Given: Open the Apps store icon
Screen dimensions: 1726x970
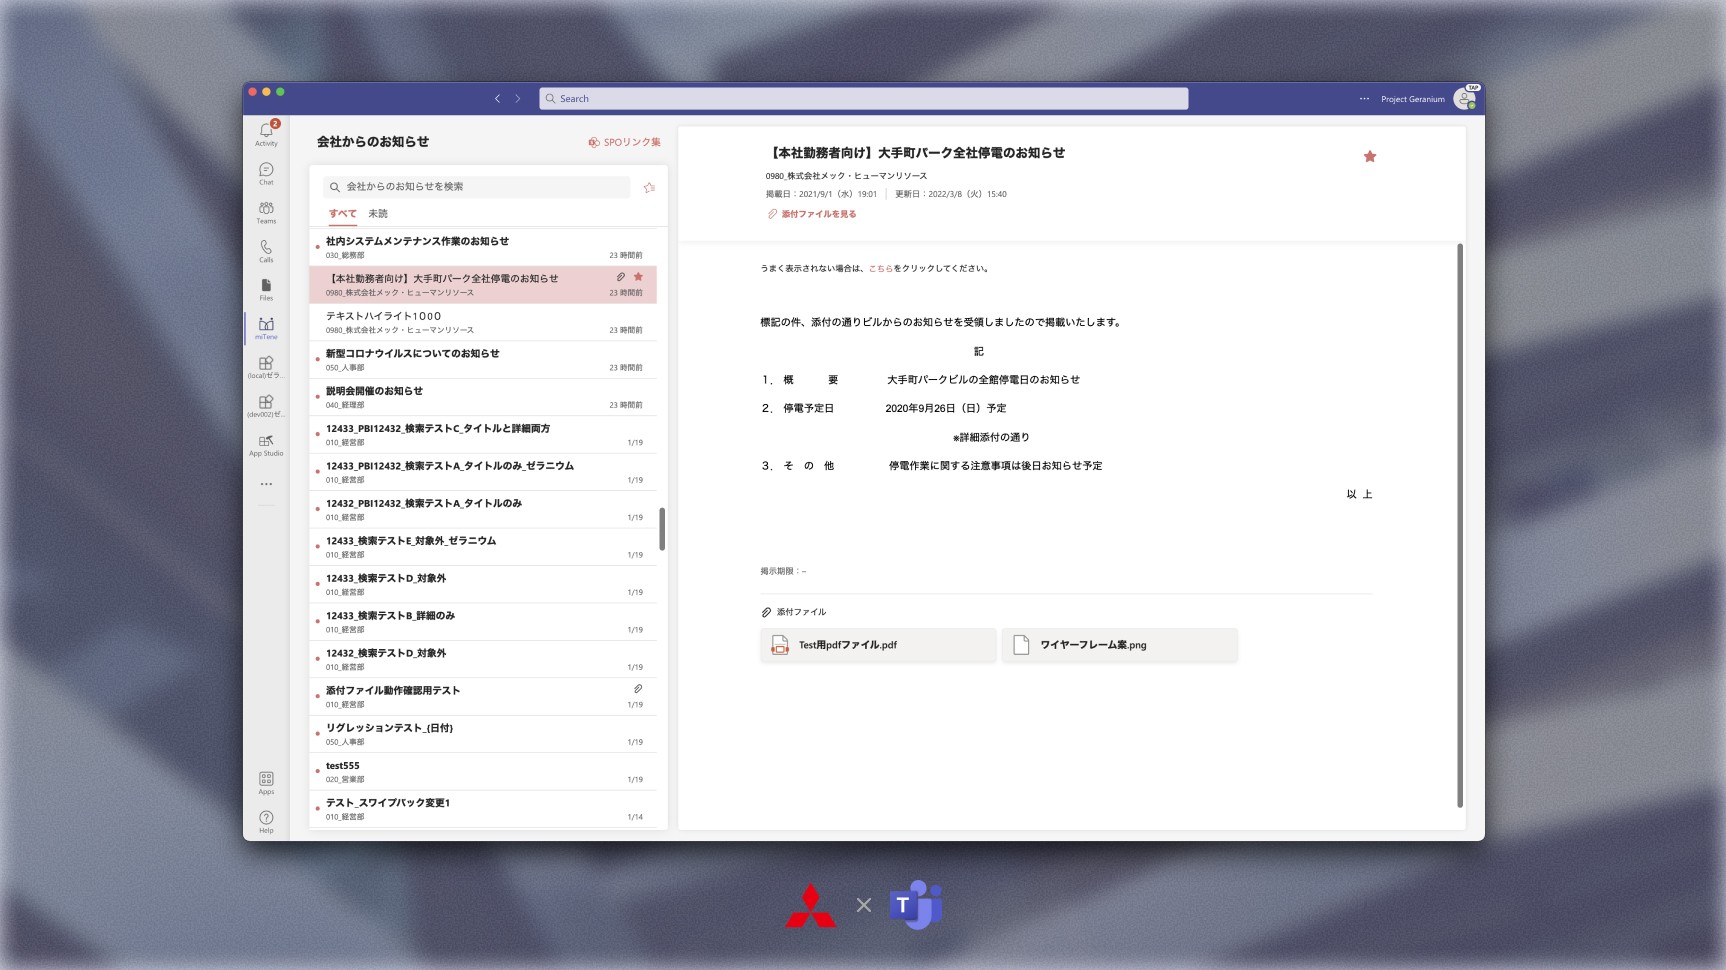Looking at the screenshot, I should click(x=266, y=783).
